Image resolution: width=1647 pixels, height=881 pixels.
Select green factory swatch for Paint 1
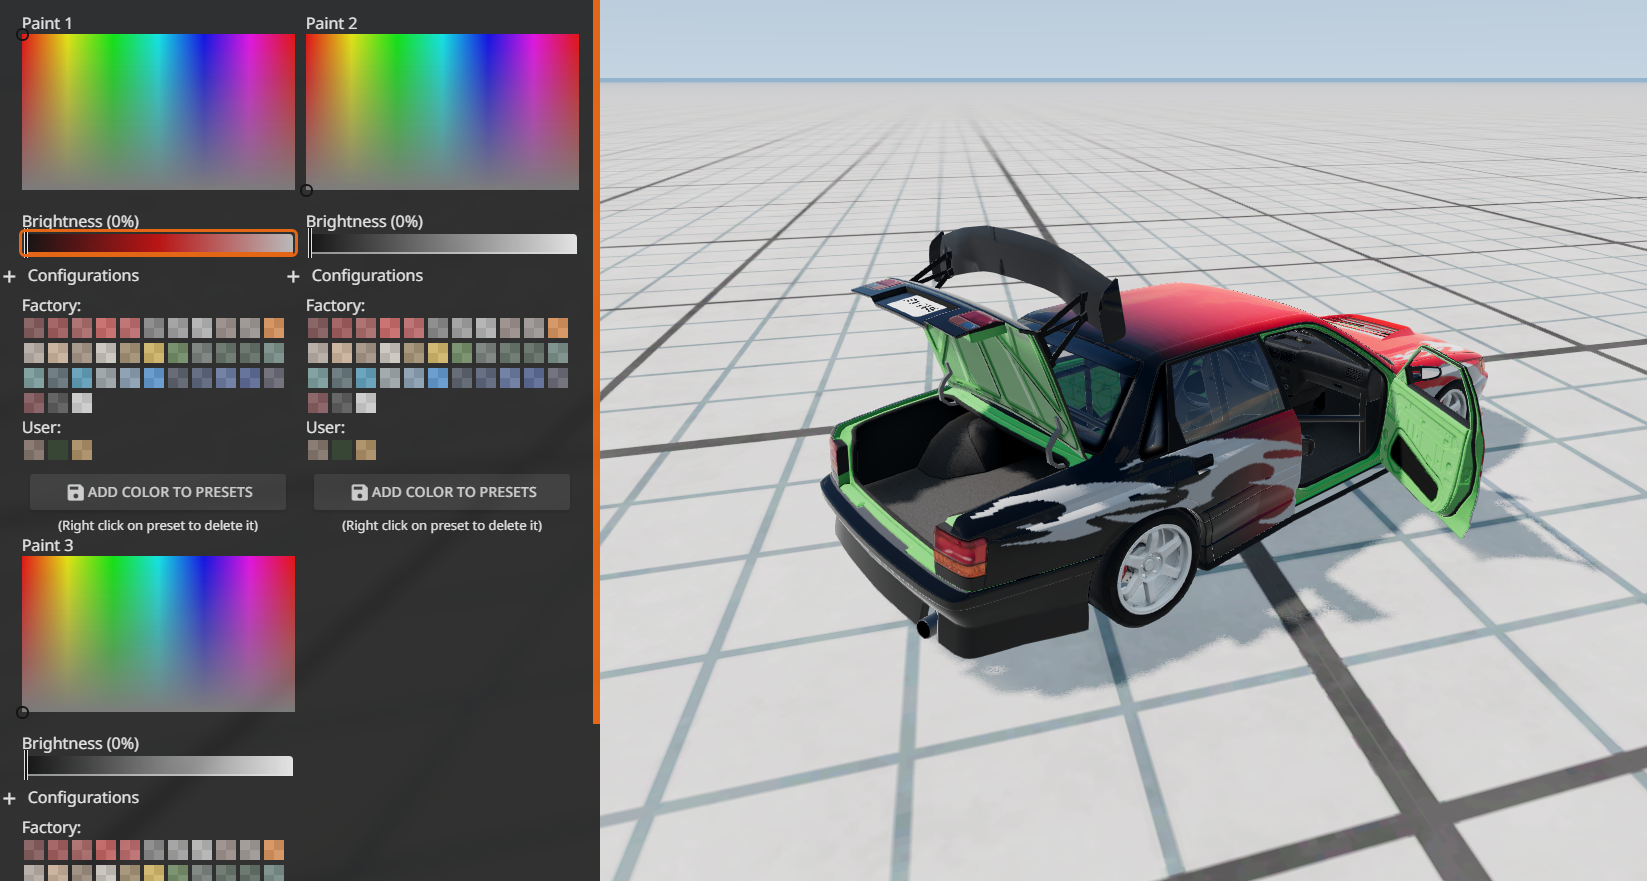(178, 353)
